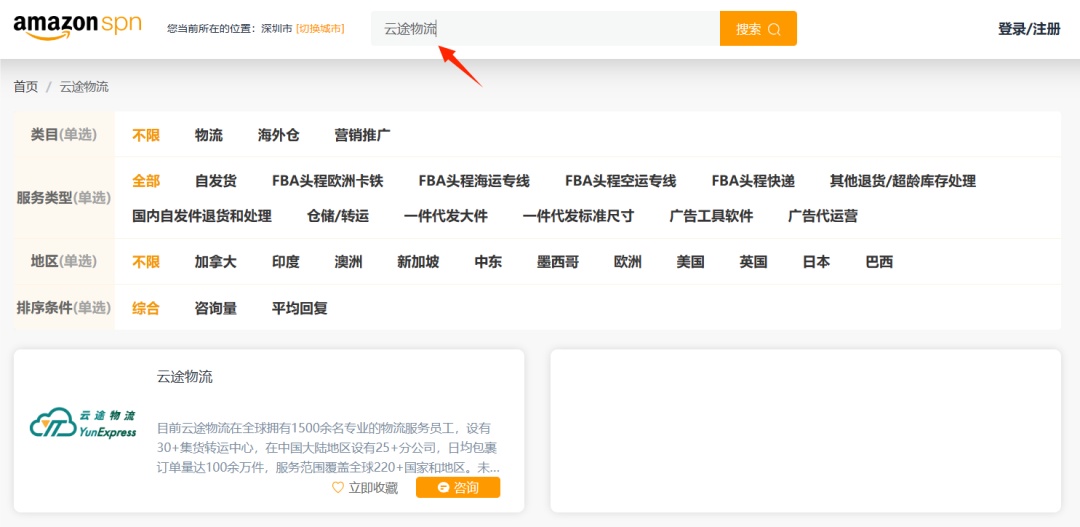Screen dimensions: 1080x527
Task: Open the 切换城市 city switcher
Action: pos(320,29)
